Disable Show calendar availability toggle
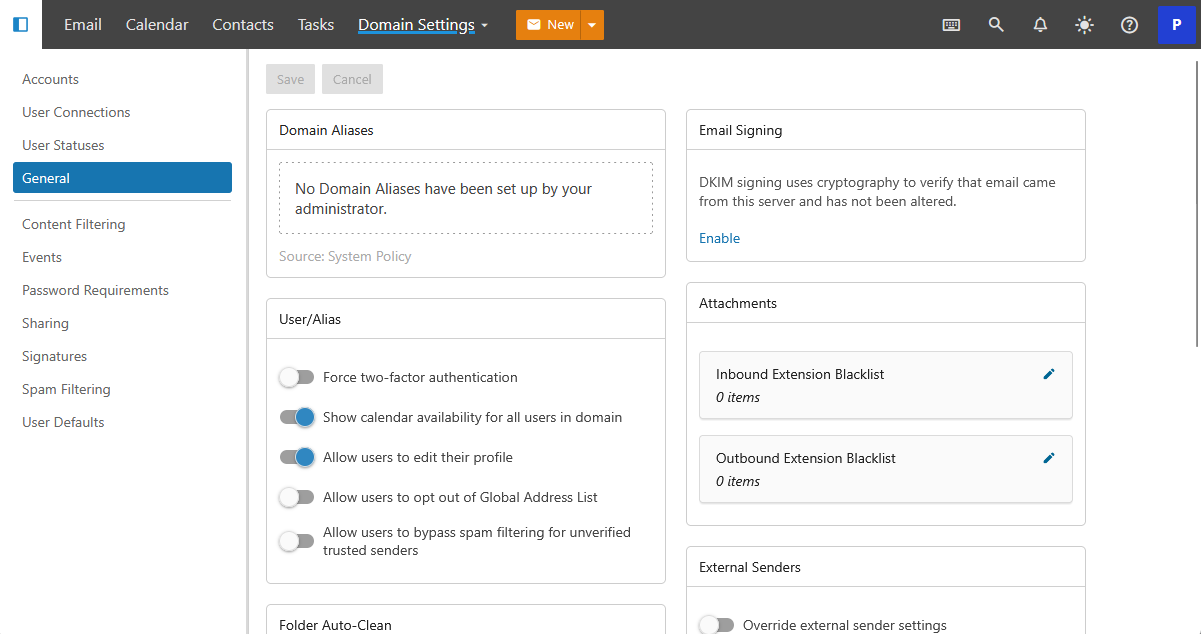Viewport: 1201px width, 634px height. (x=296, y=417)
